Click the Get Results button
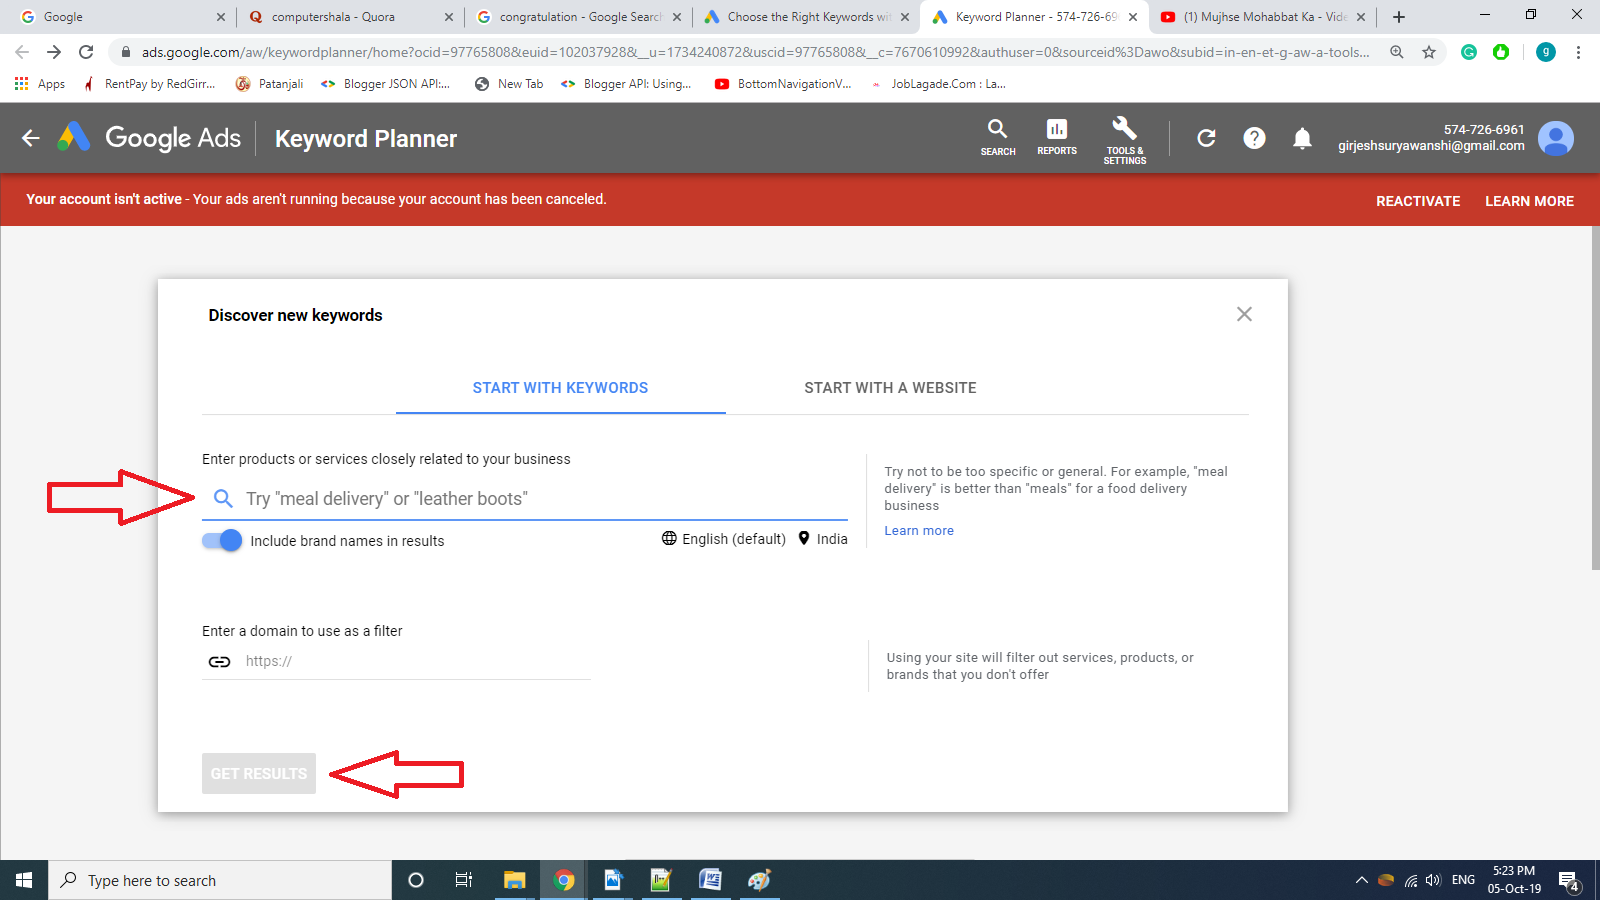 tap(259, 773)
